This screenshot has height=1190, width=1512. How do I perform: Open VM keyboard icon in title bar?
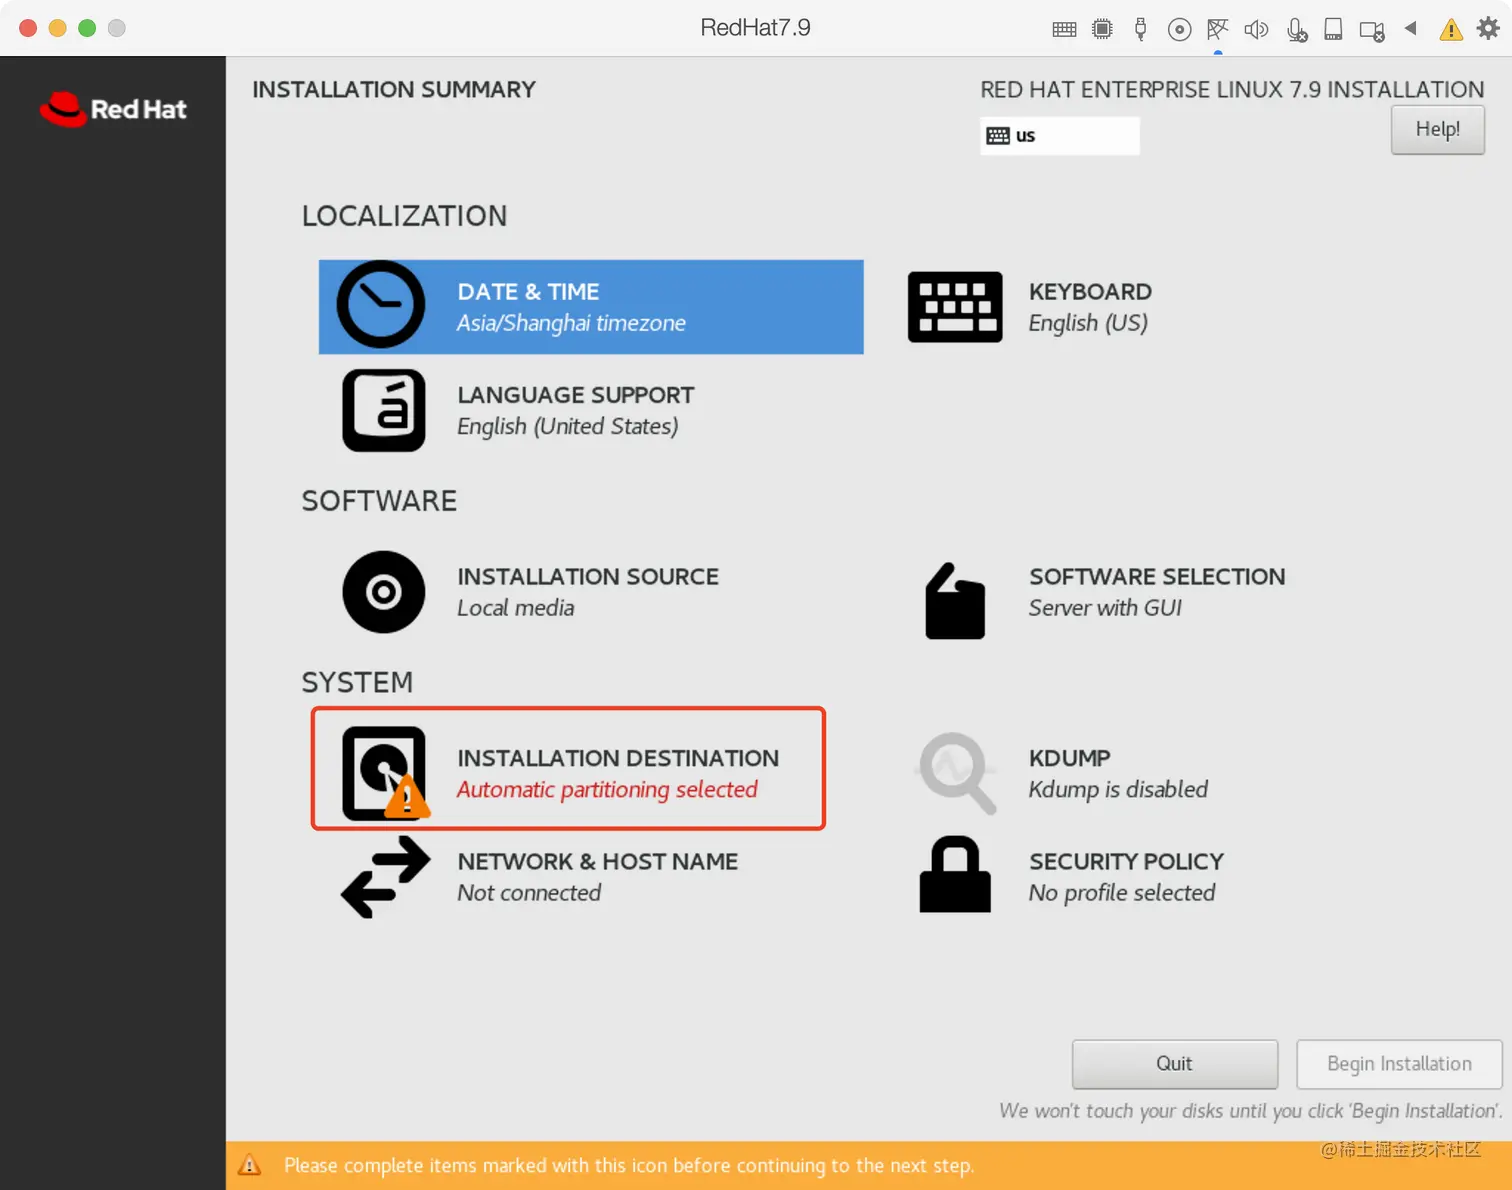(1064, 29)
